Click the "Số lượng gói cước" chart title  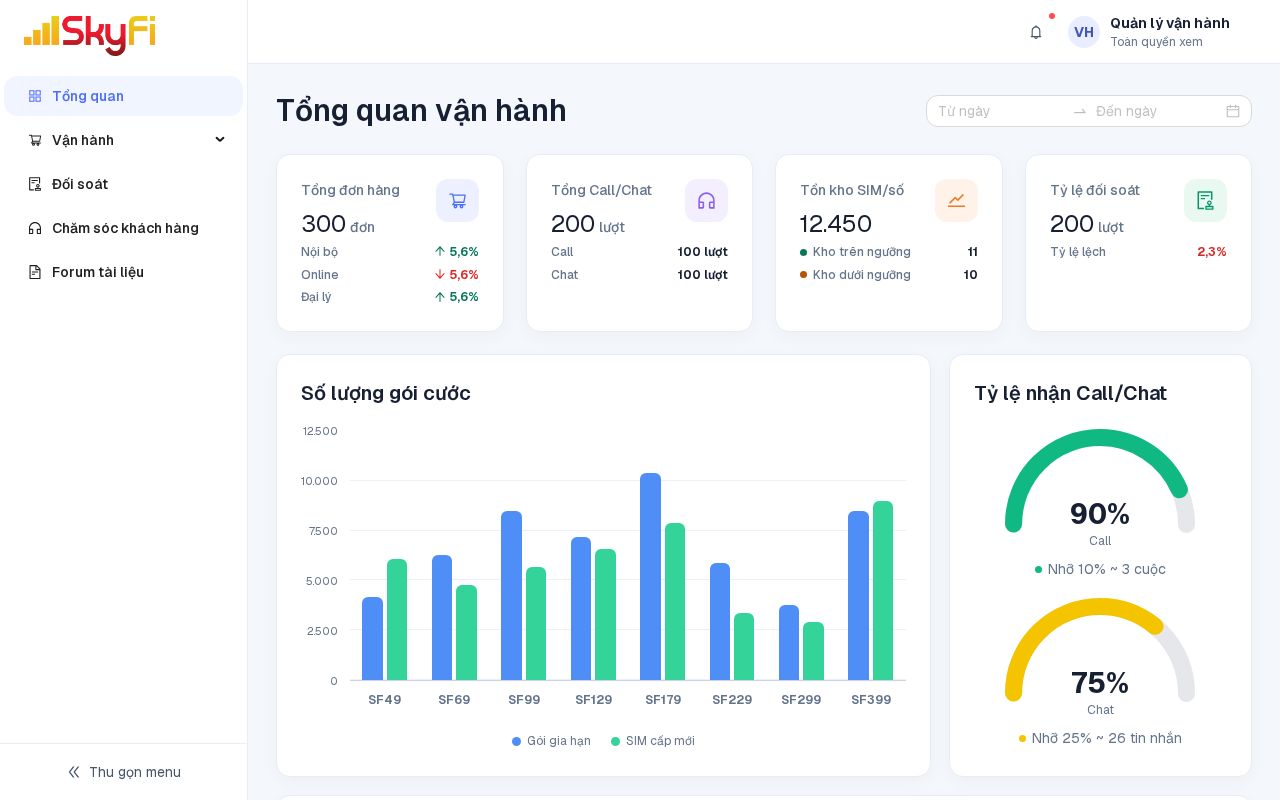click(x=386, y=393)
